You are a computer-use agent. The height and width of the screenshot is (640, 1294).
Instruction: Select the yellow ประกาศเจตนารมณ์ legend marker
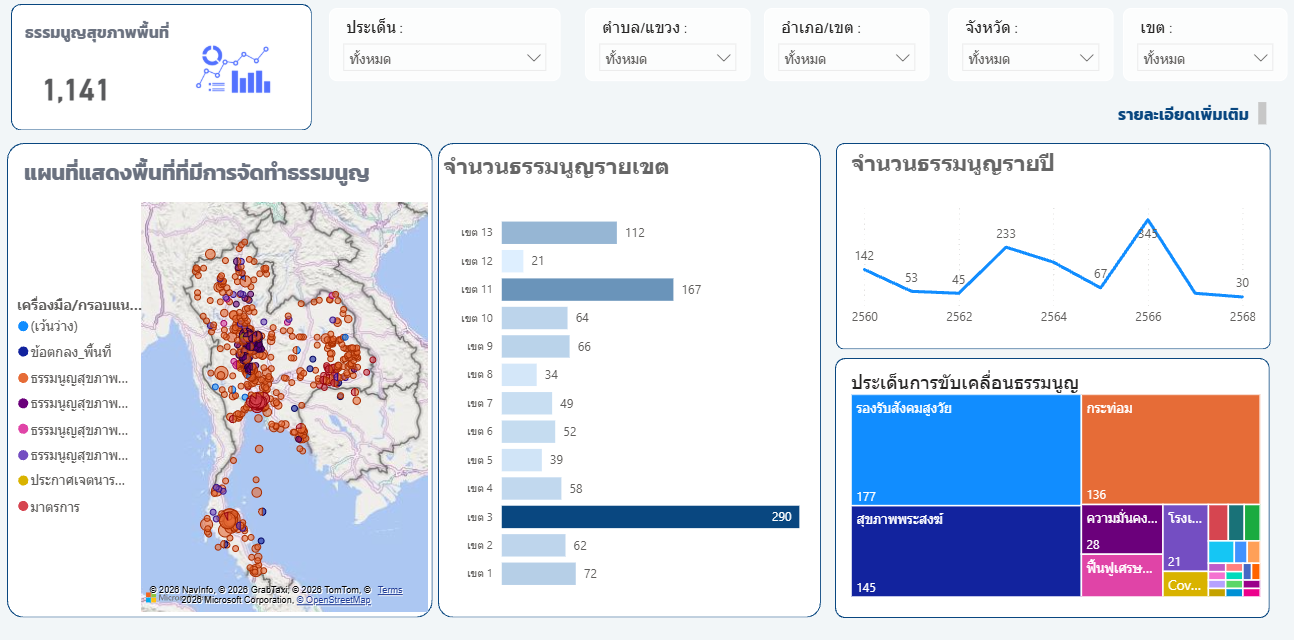(23, 481)
